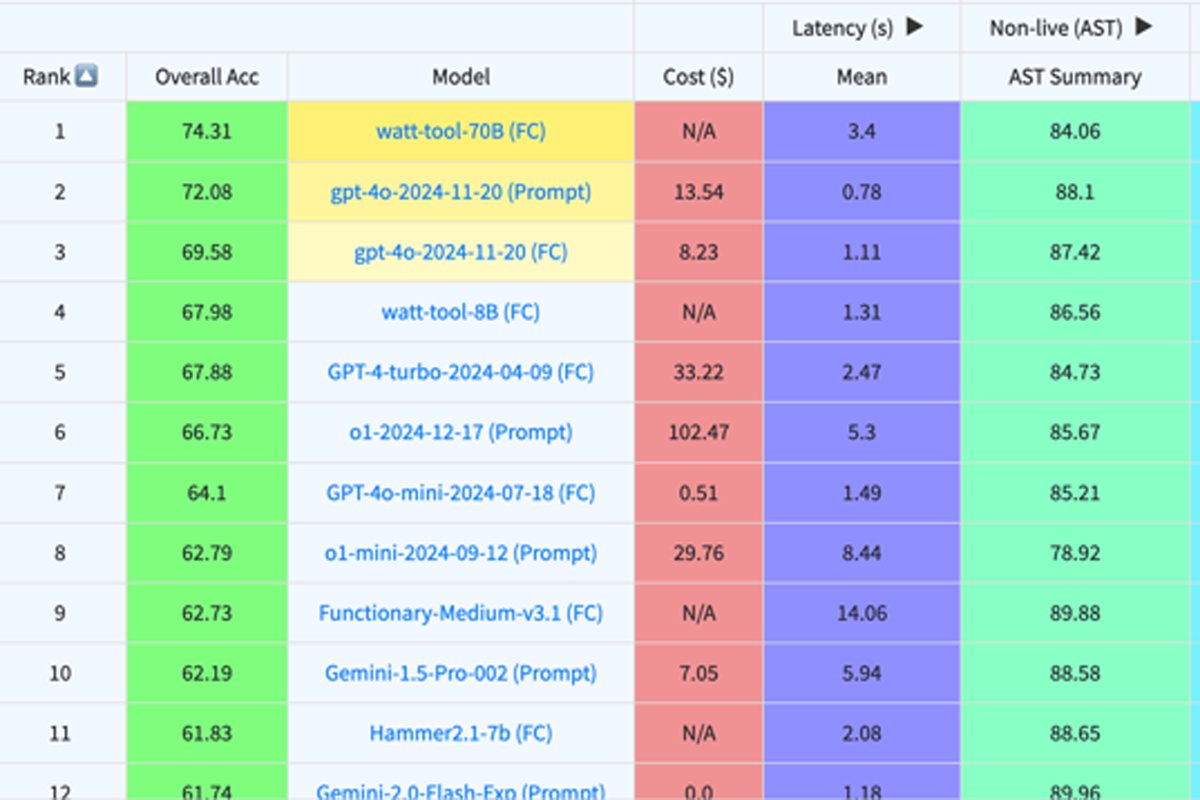Select the 29.76 cost cell
Viewport: 1200px width, 800px height.
click(x=699, y=552)
